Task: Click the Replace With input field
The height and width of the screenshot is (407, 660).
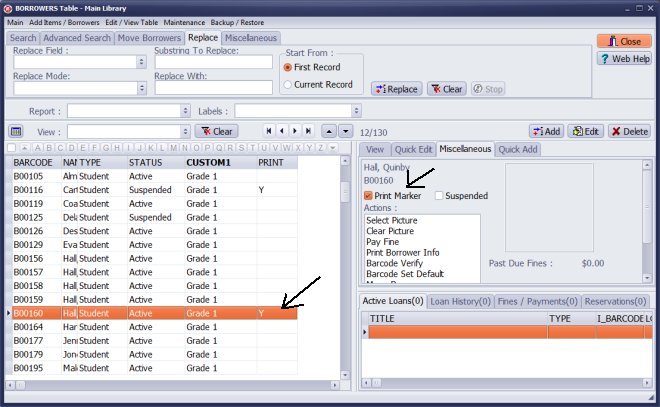Action: click(x=213, y=88)
